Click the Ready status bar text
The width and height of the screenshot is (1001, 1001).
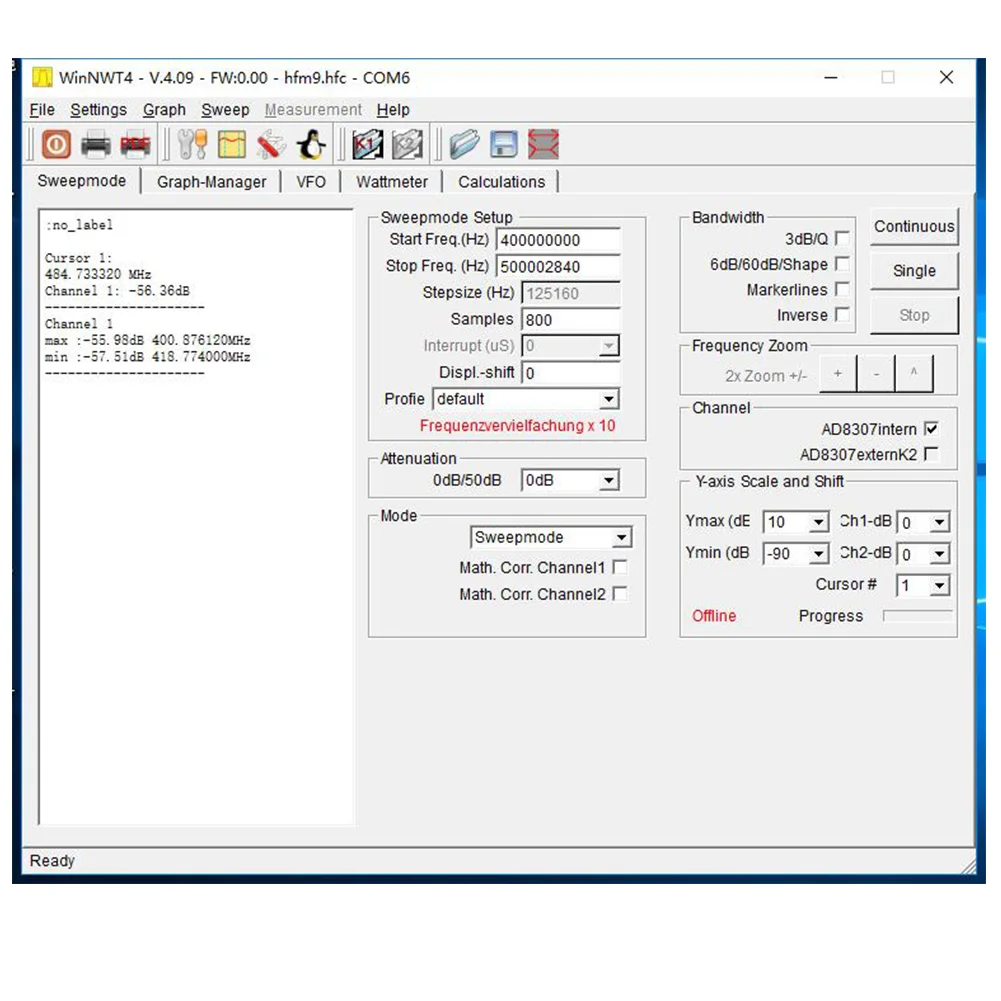click(x=52, y=861)
